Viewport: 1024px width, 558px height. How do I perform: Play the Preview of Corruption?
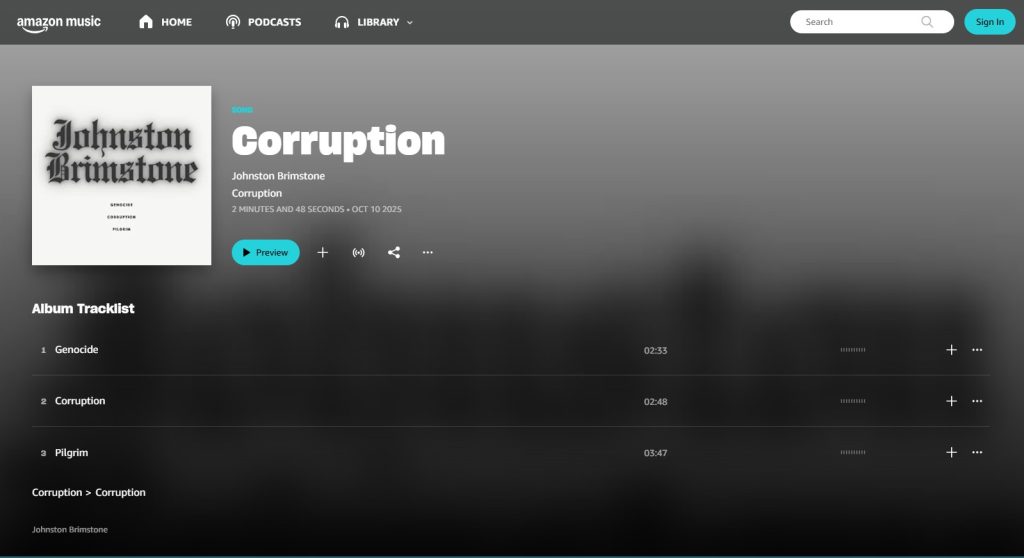(x=266, y=252)
